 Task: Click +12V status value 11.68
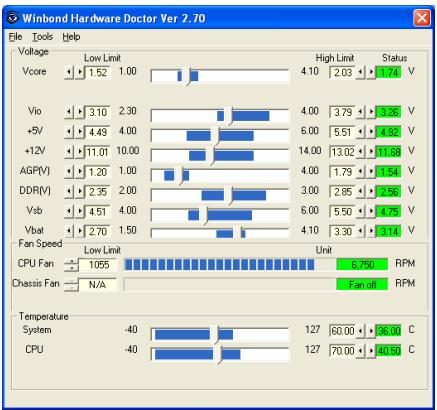pyautogui.click(x=388, y=152)
